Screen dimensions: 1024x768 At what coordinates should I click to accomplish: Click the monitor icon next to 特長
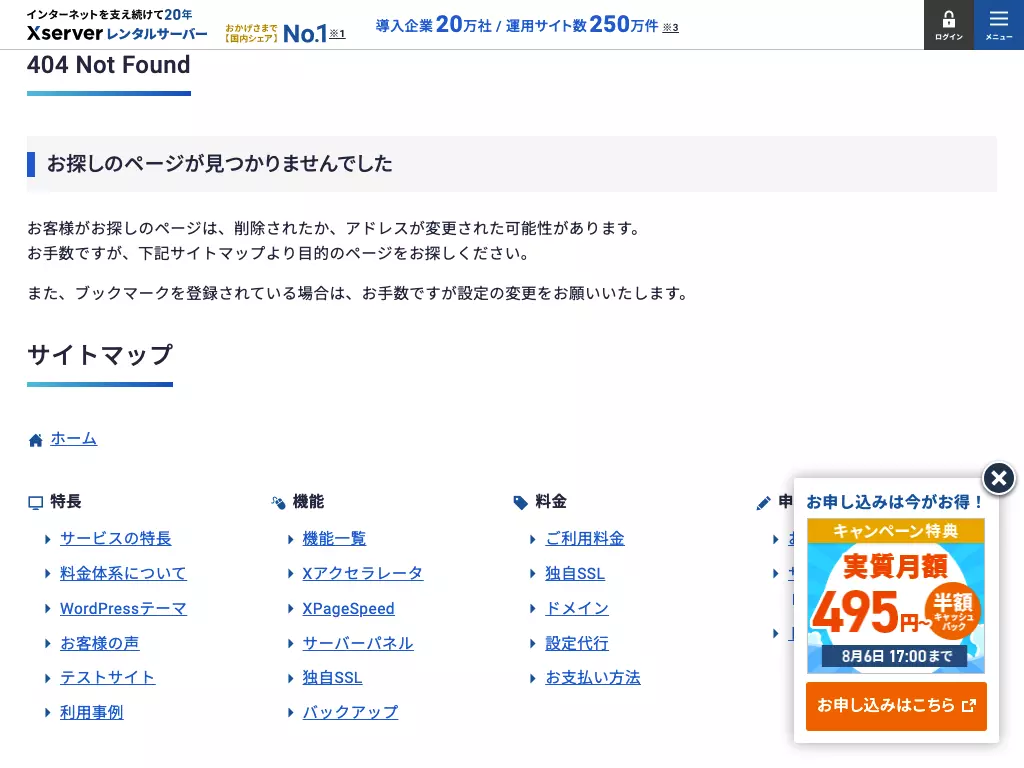35,502
